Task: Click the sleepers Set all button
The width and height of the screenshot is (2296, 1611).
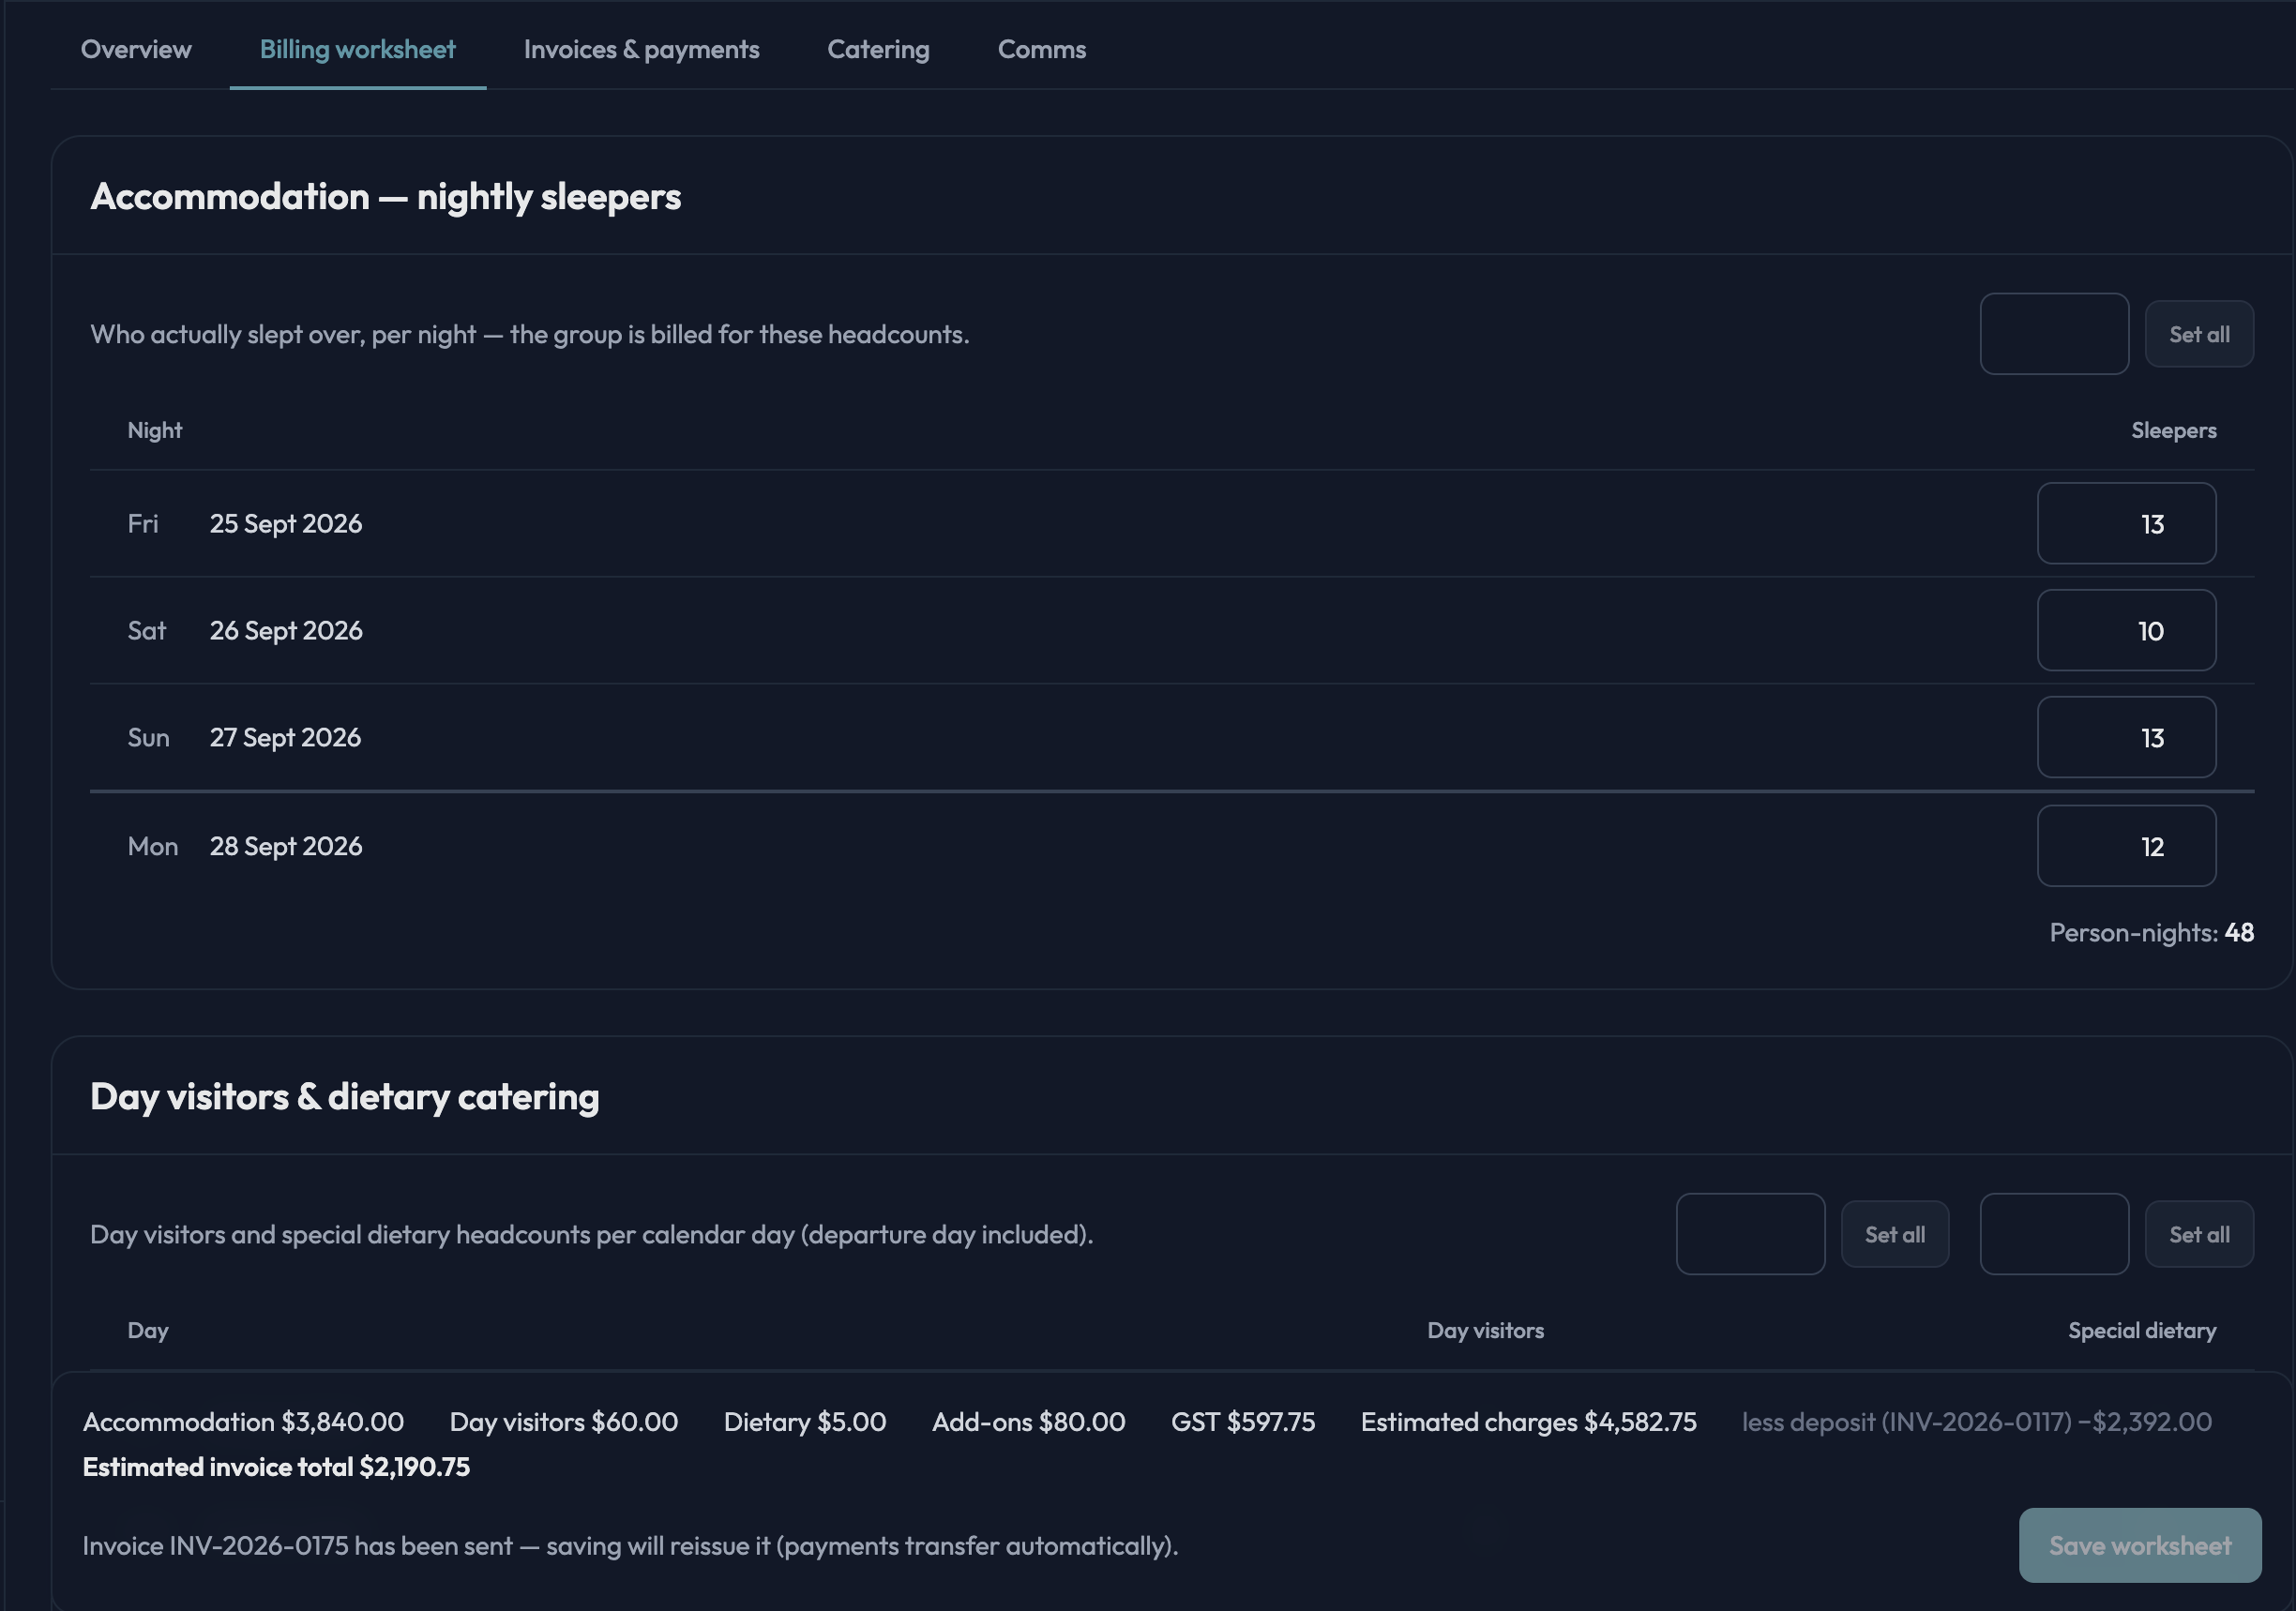Action: click(2199, 334)
